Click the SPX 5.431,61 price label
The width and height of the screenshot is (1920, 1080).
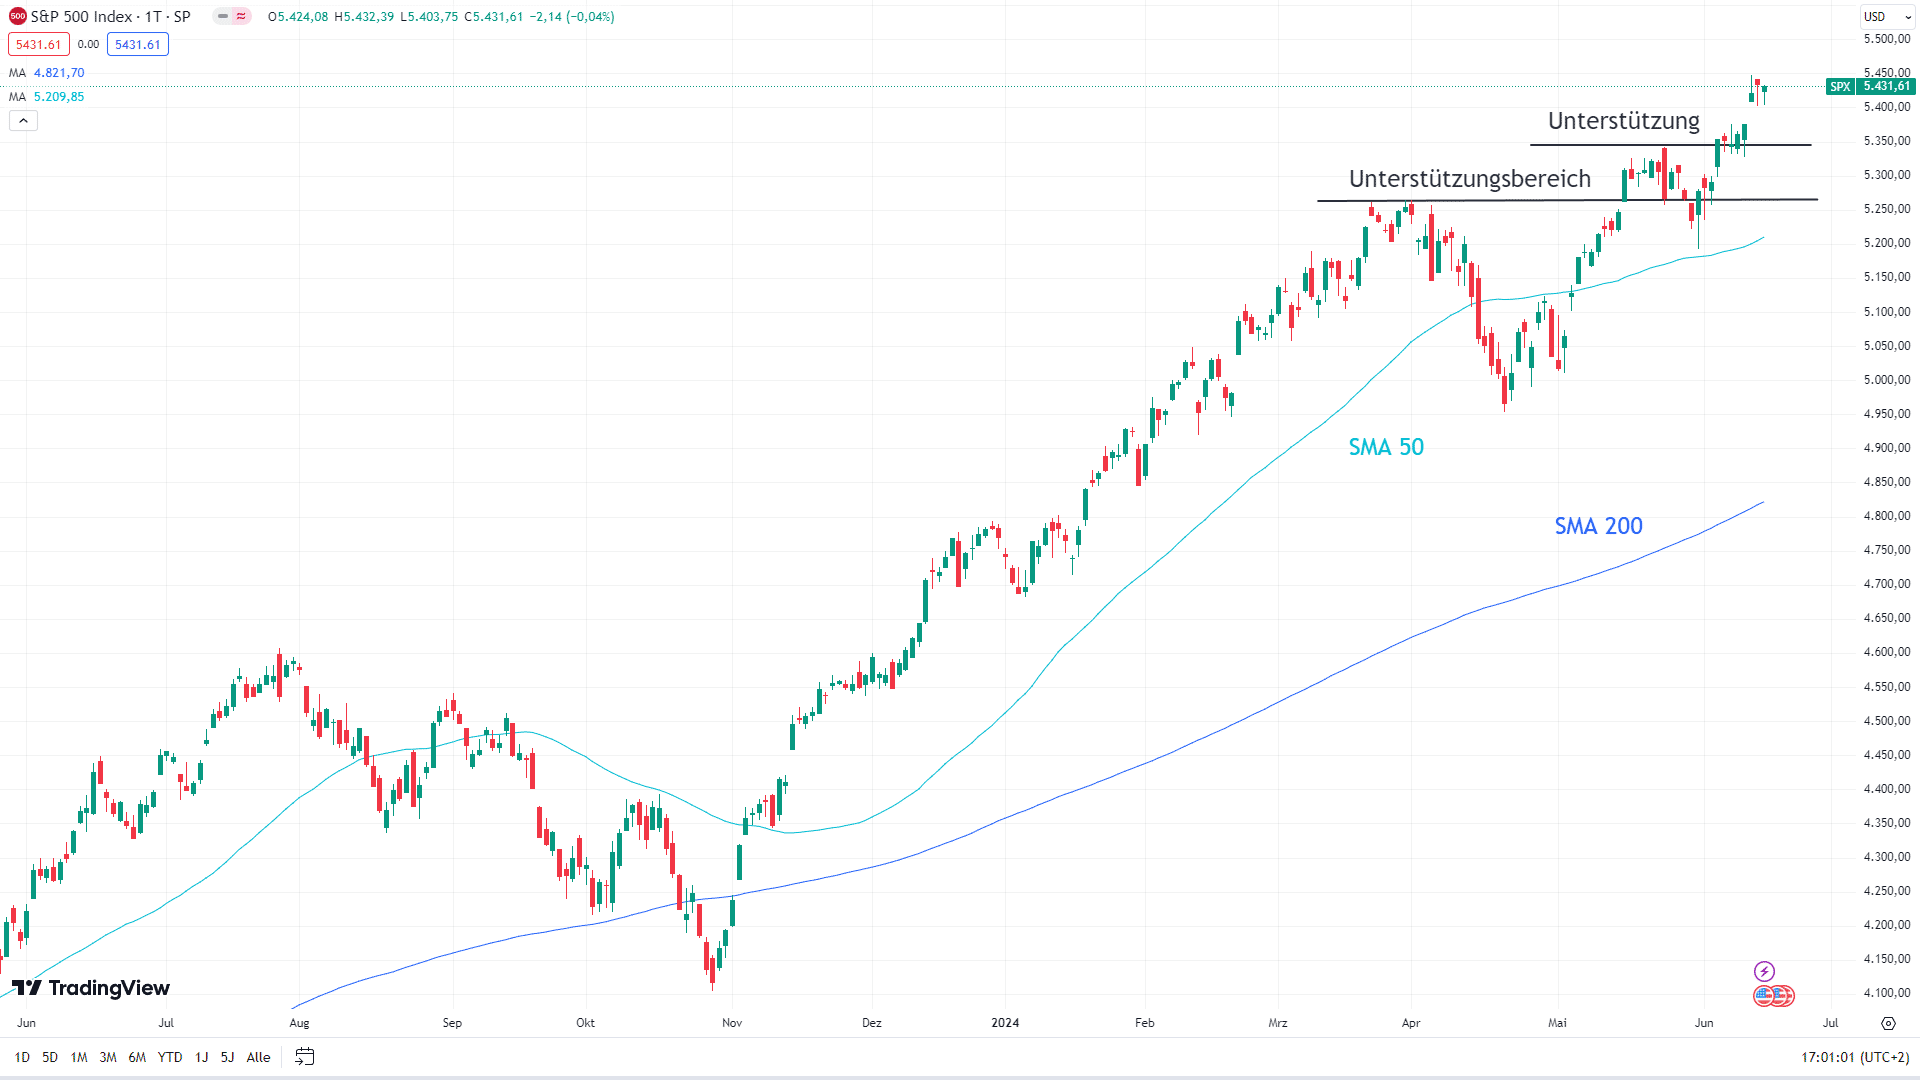(1869, 87)
